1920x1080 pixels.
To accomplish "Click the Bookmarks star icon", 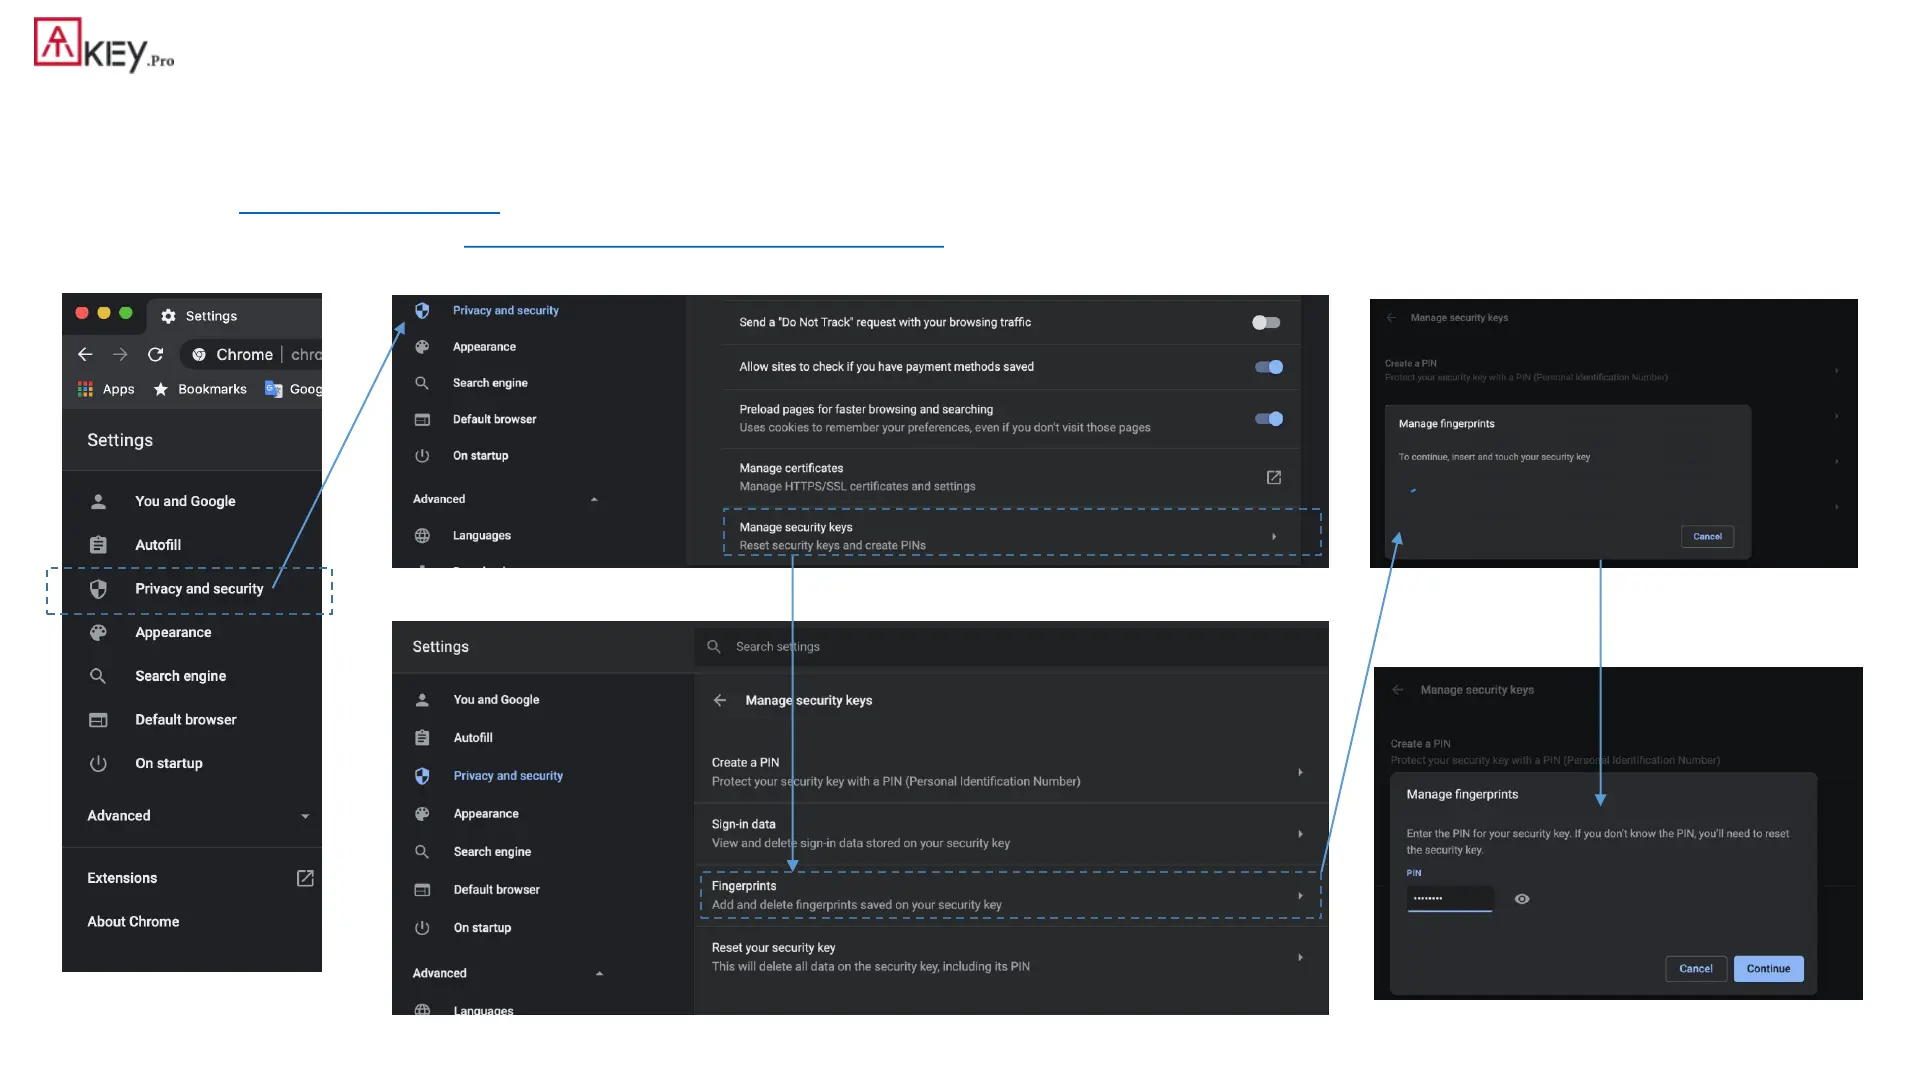I will [x=160, y=389].
